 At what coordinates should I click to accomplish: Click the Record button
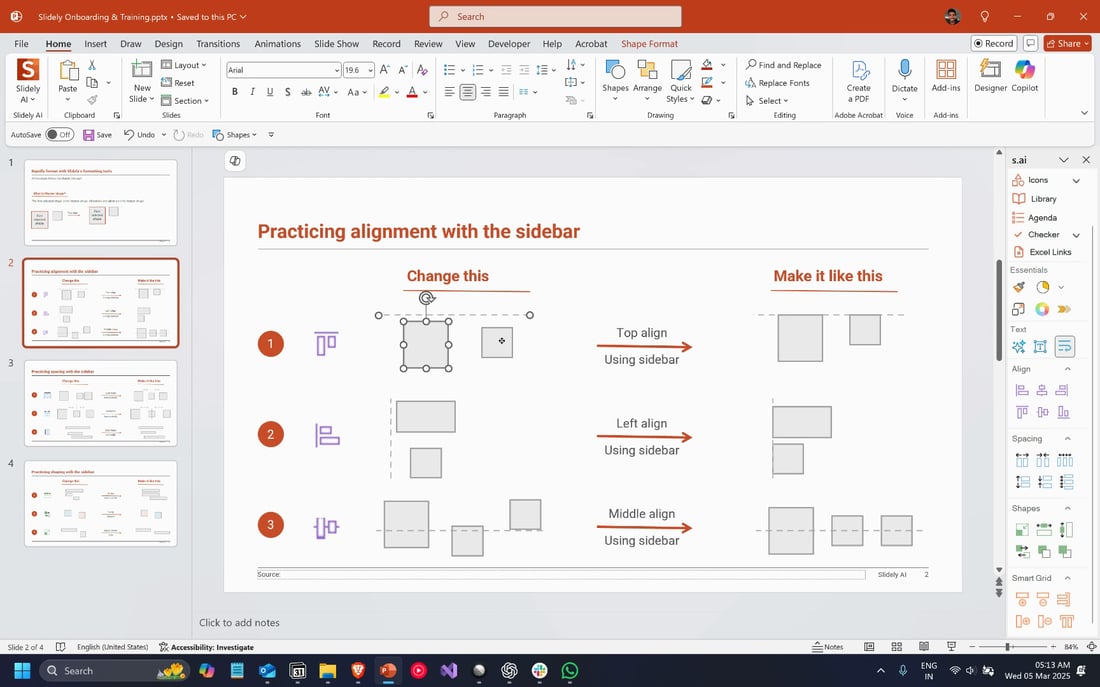[993, 44]
